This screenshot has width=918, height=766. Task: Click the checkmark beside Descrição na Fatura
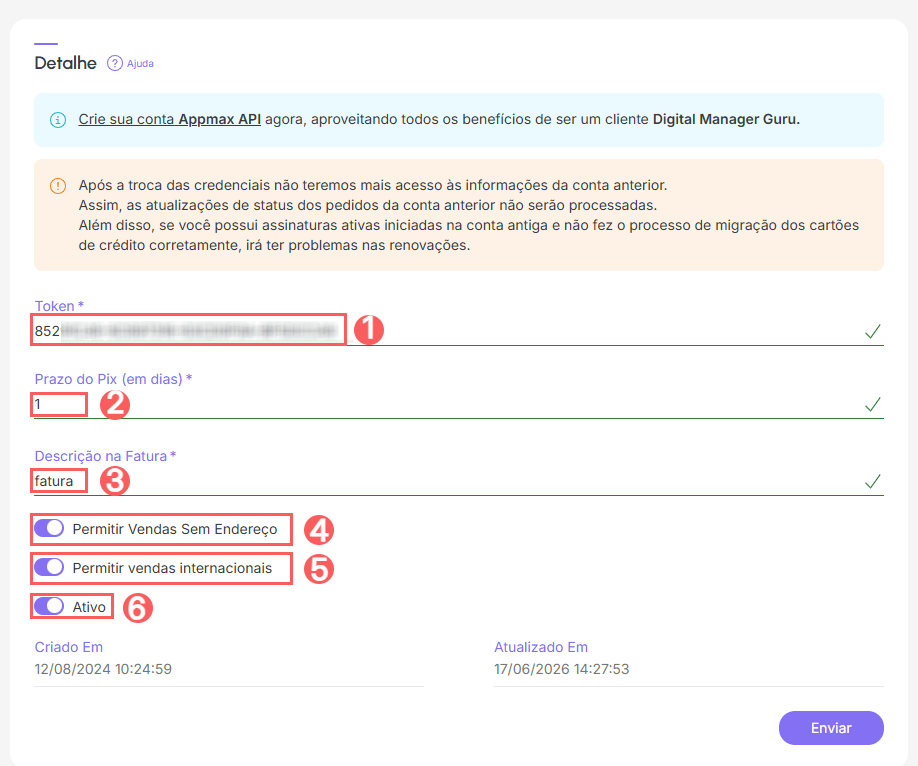point(872,481)
